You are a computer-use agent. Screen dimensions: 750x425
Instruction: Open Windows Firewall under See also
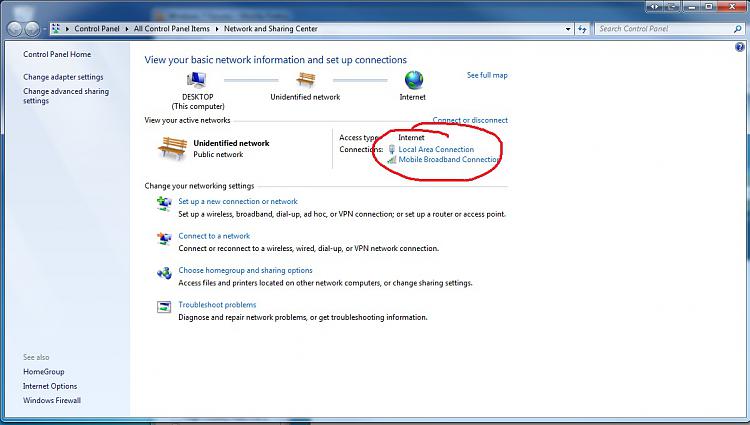pyautogui.click(x=52, y=401)
